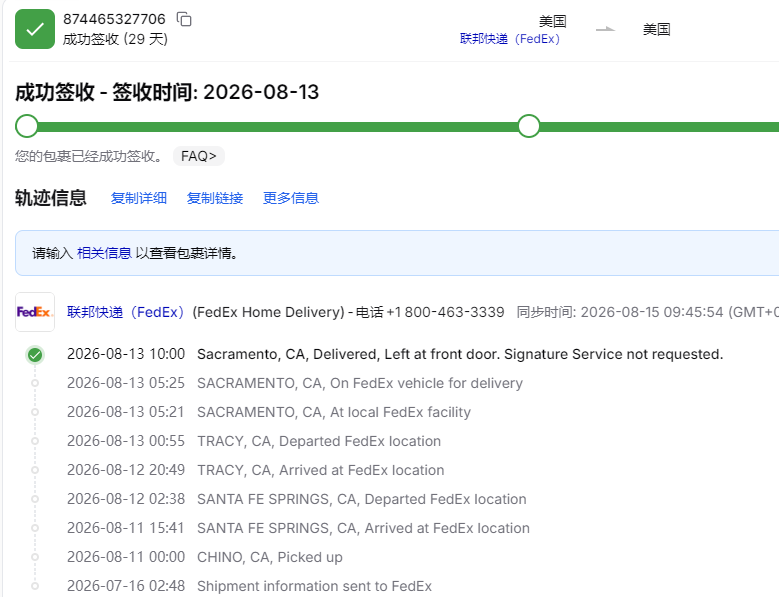The image size is (779, 597).
Task: Click heading 成功签收 - 签收时间: 2026-08-13
Action: click(167, 92)
